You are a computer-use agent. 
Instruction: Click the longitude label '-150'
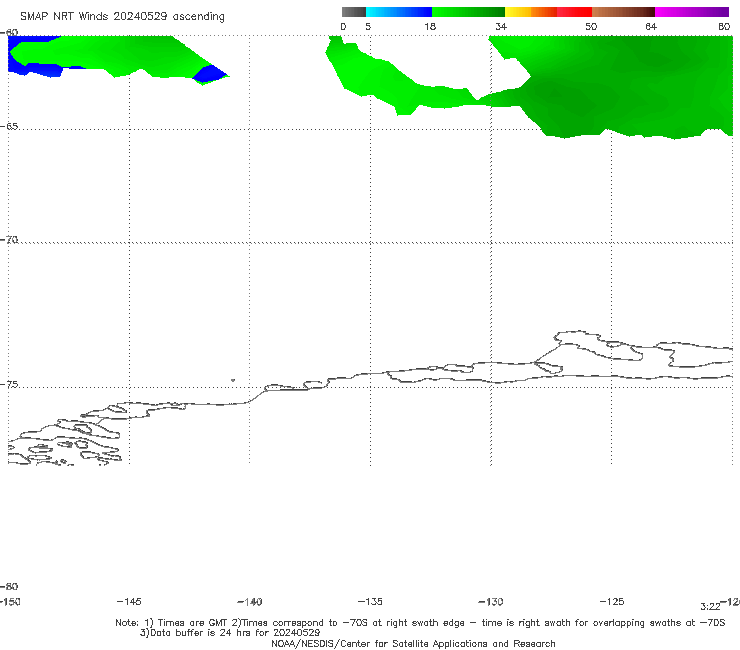pyautogui.click(x=10, y=601)
